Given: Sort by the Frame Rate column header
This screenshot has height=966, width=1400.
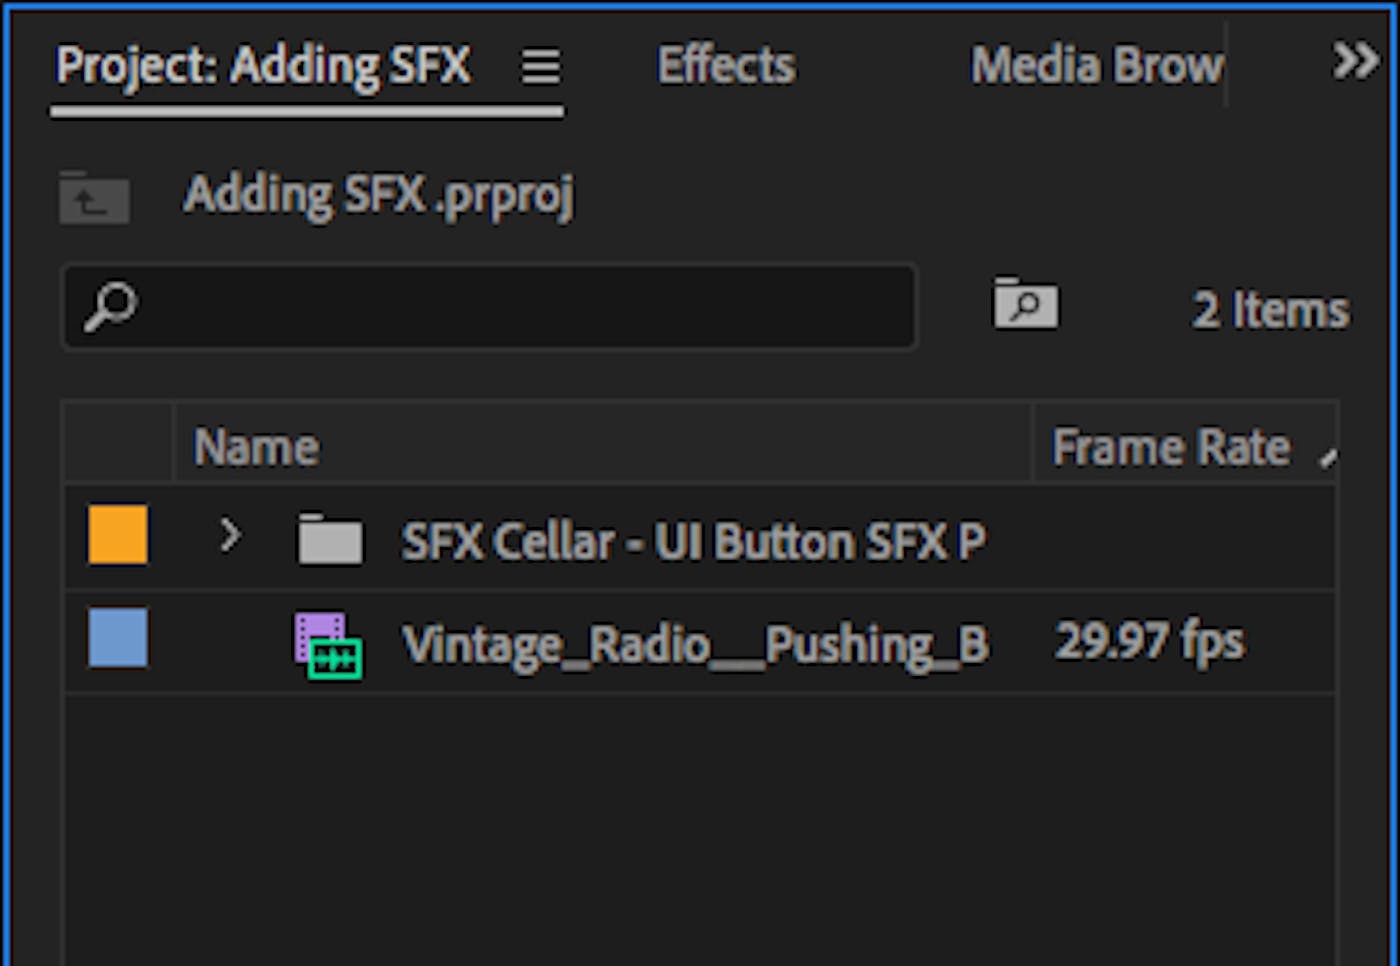Looking at the screenshot, I should 1171,446.
